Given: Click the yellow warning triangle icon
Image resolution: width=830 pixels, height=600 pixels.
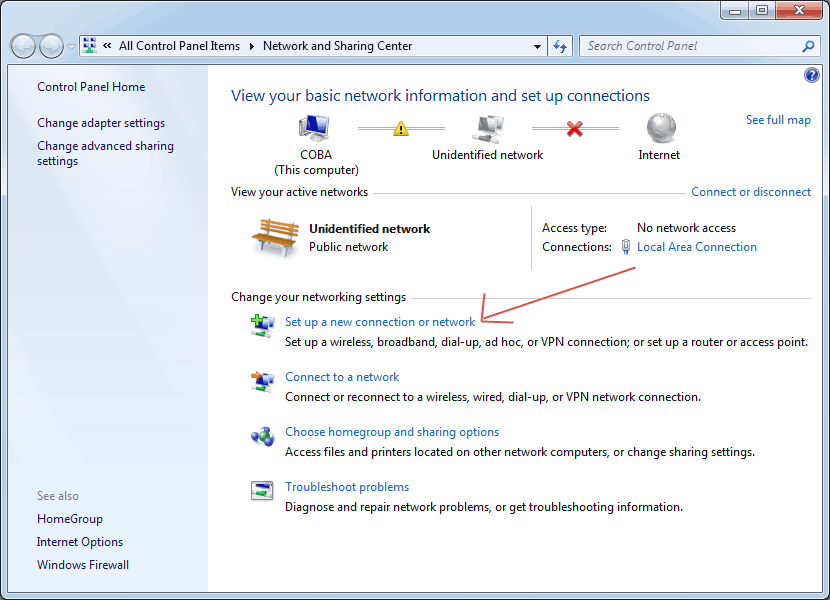Looking at the screenshot, I should pos(401,129).
